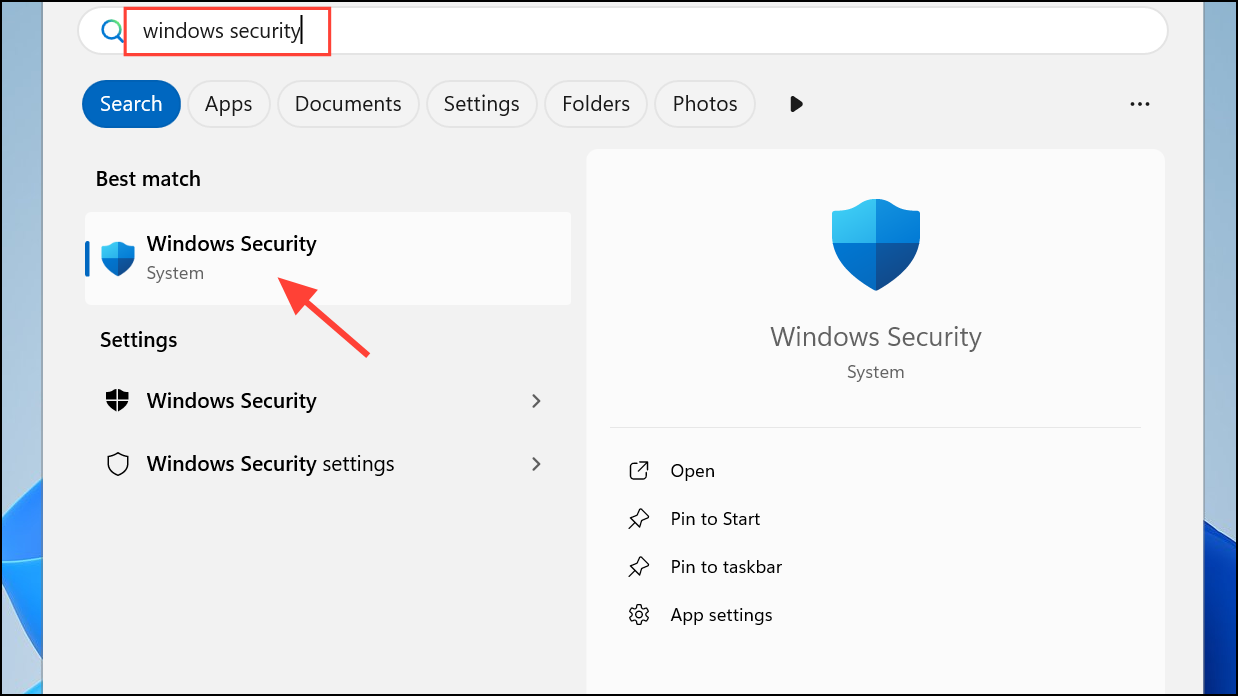Image resolution: width=1238 pixels, height=696 pixels.
Task: Click the App settings gear icon
Action: [x=639, y=614]
